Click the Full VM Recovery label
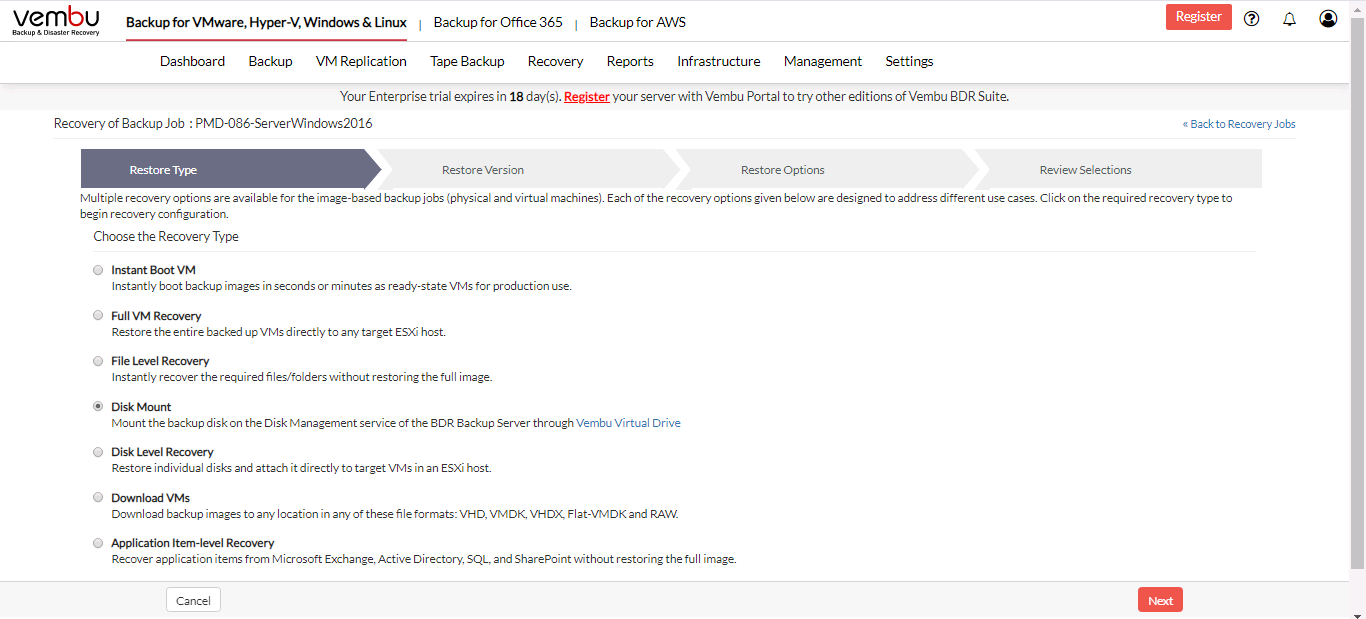 click(156, 316)
